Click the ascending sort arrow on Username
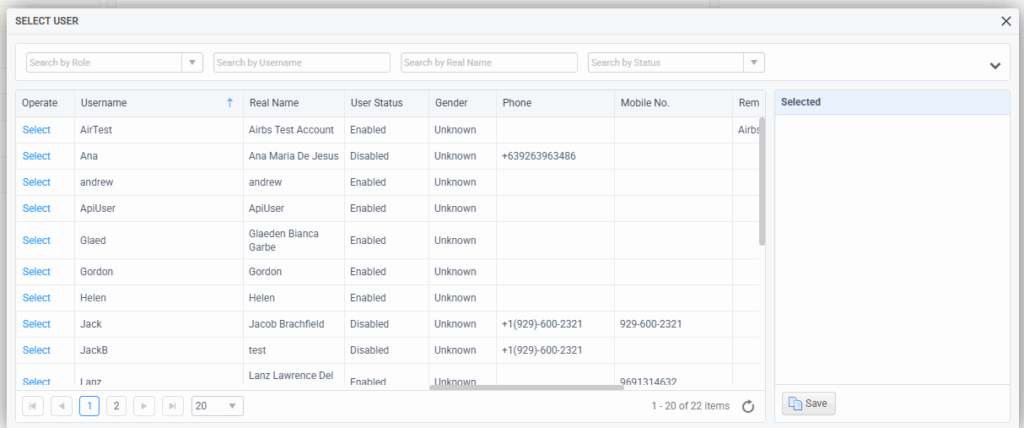 click(229, 102)
